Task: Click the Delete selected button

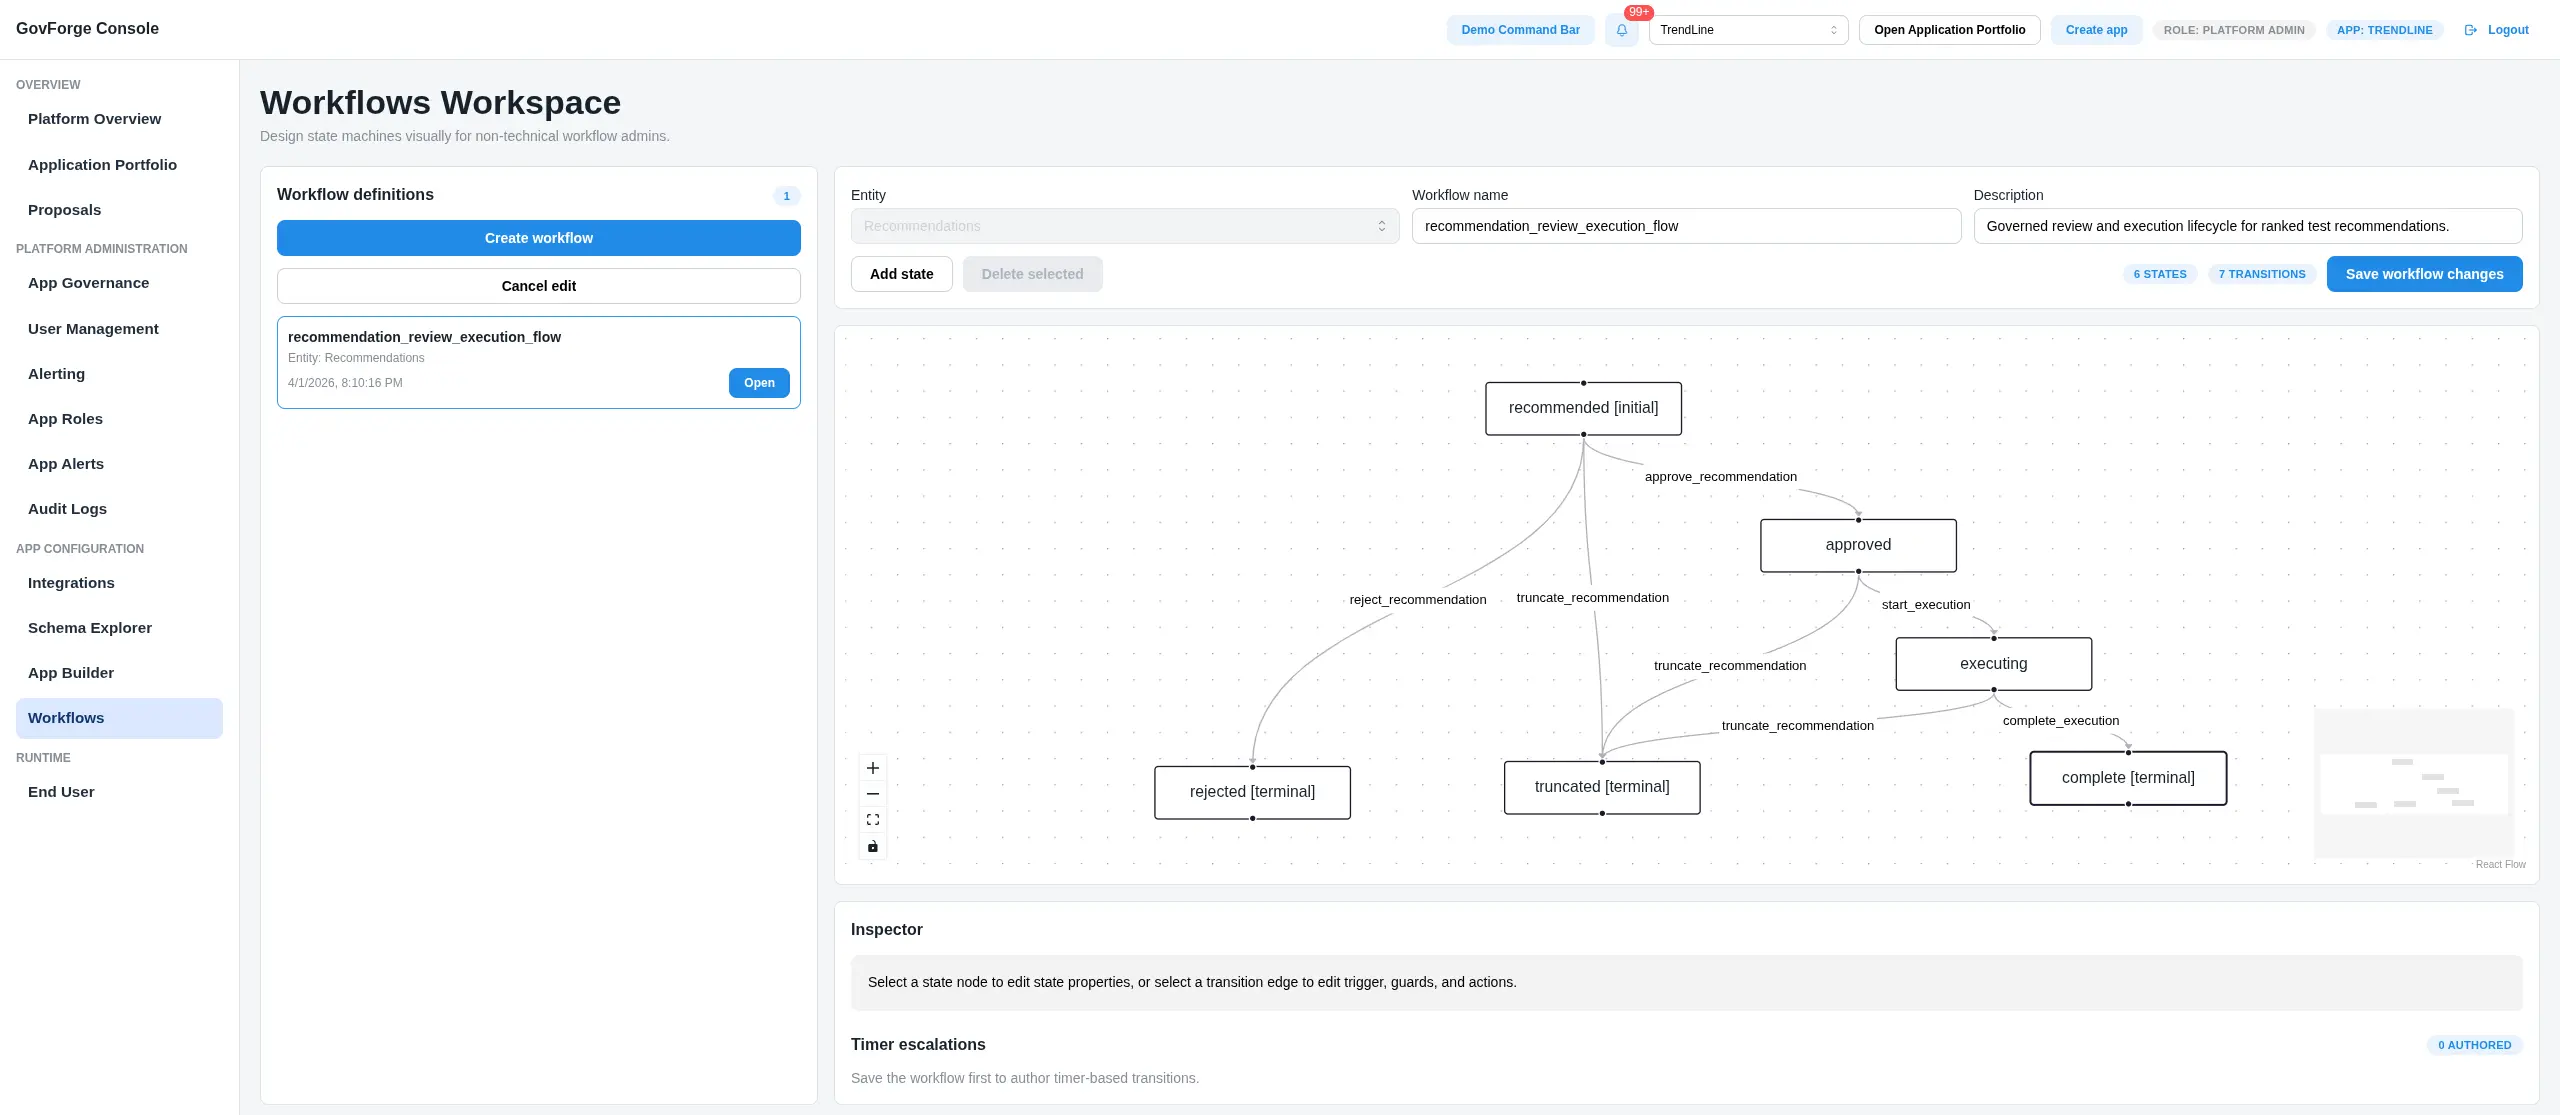Action: pos(1032,274)
